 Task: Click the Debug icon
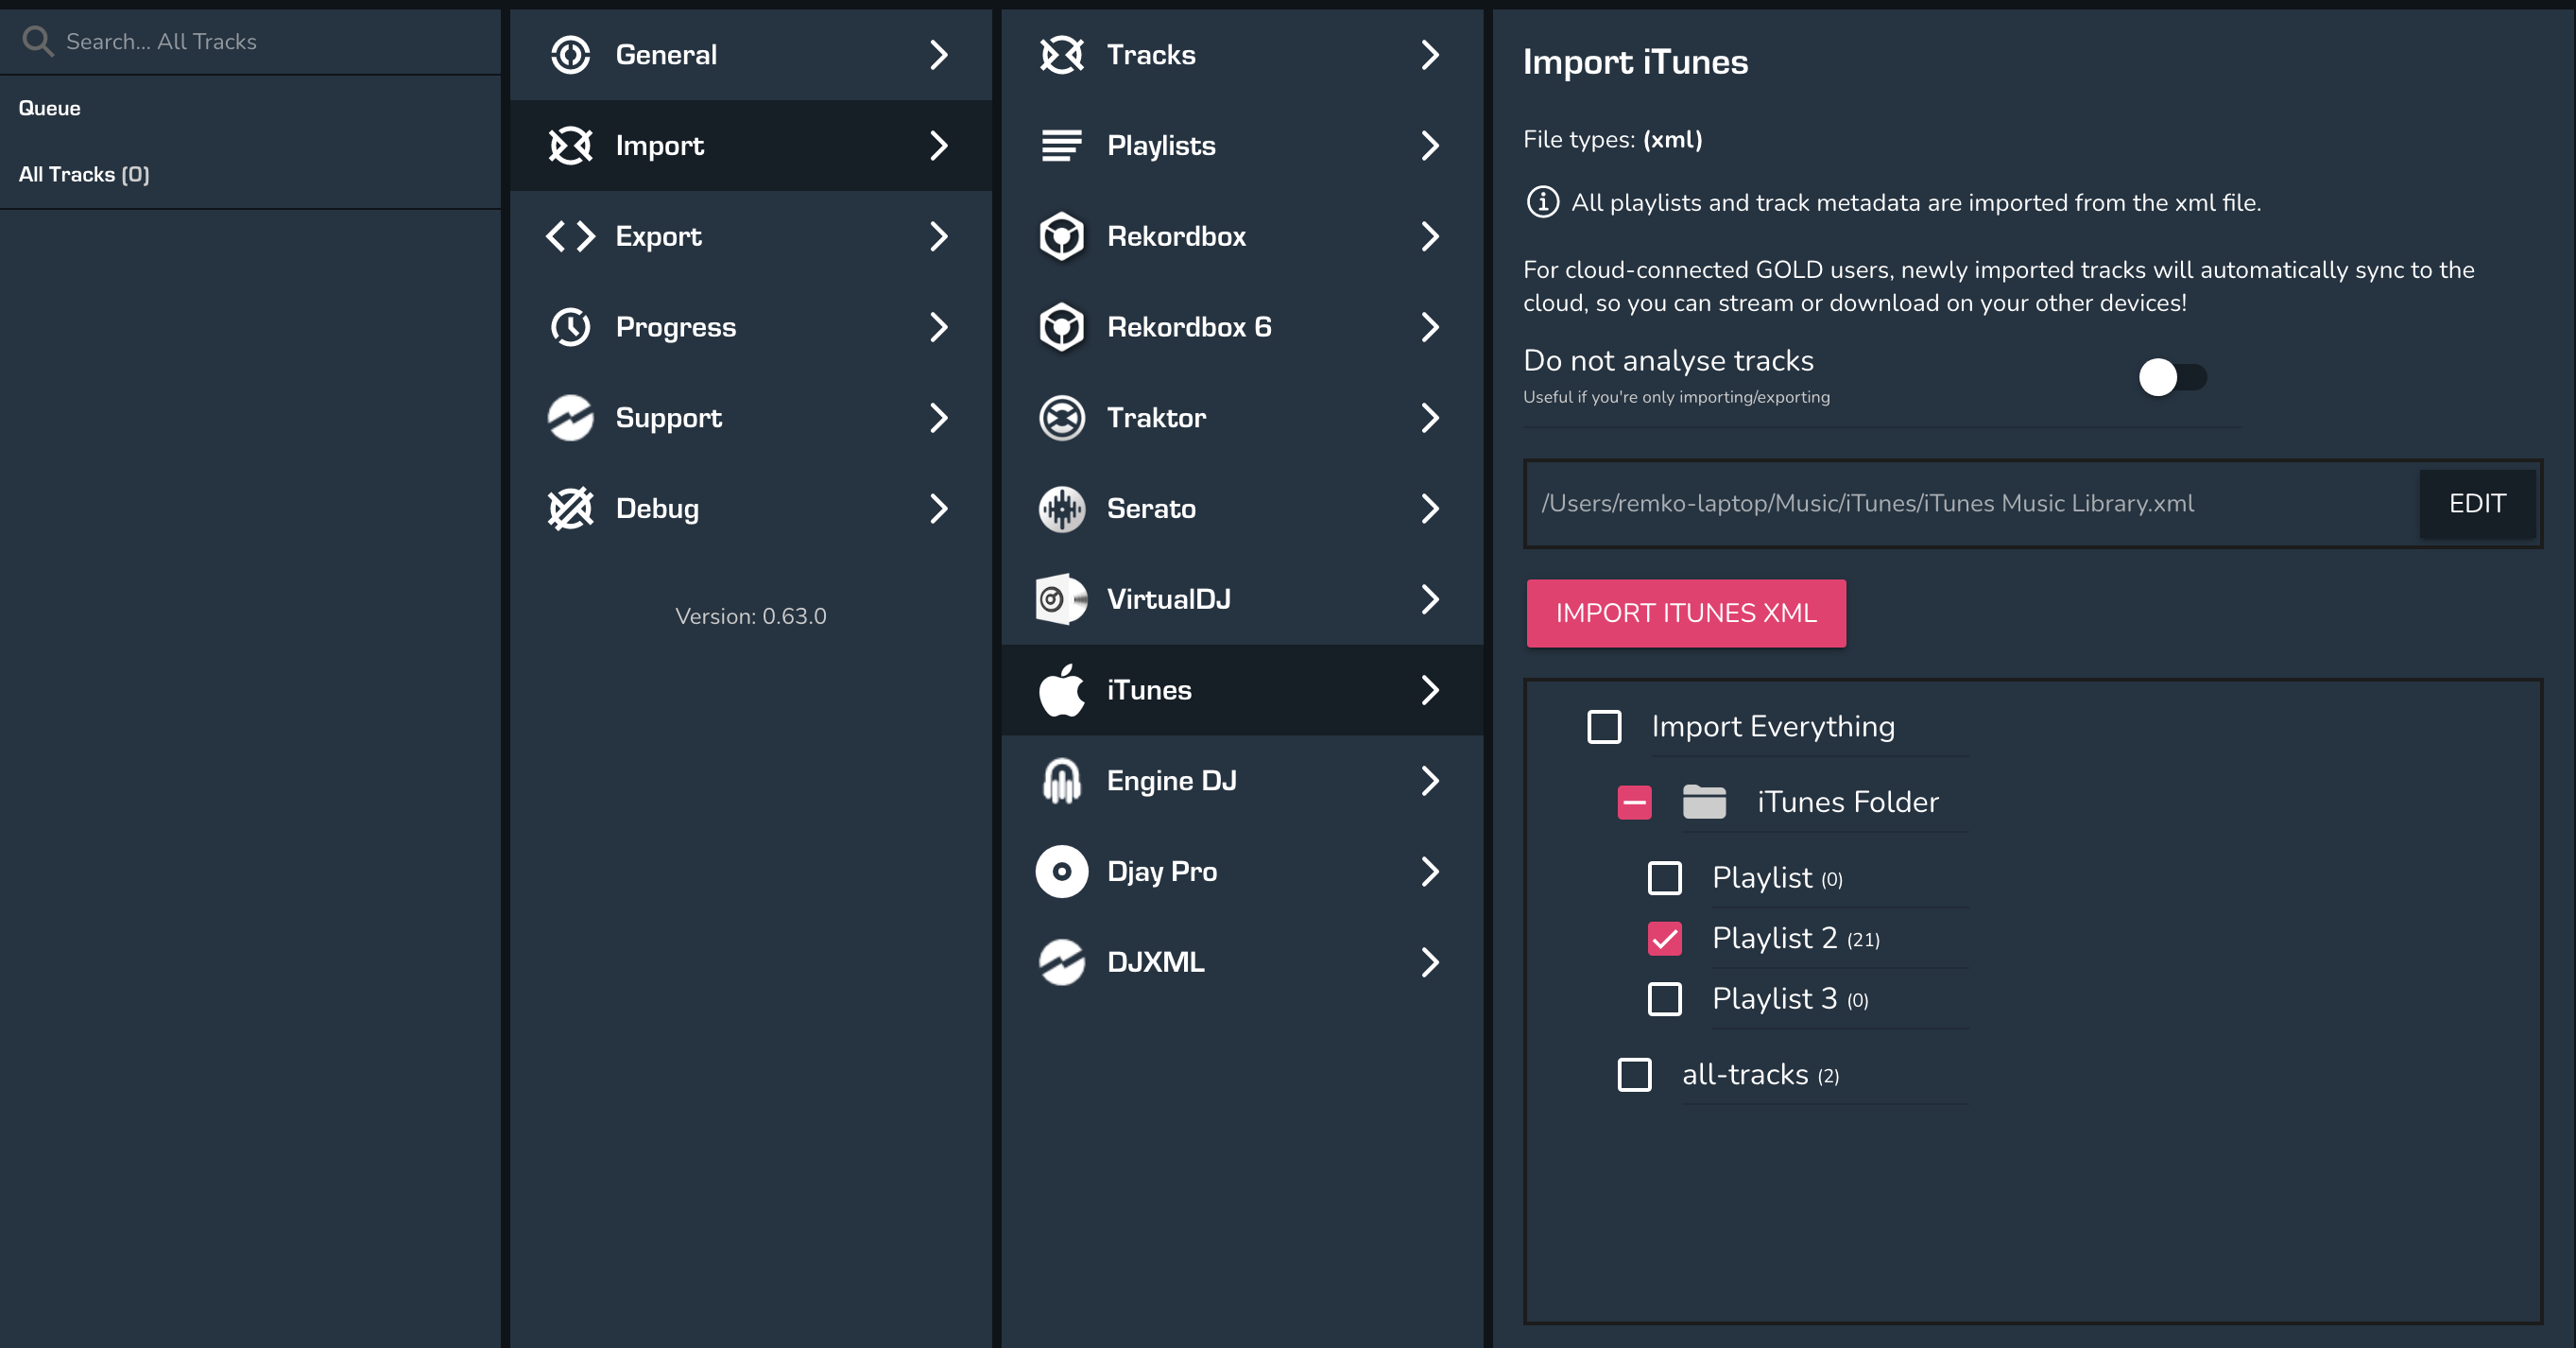click(x=571, y=509)
